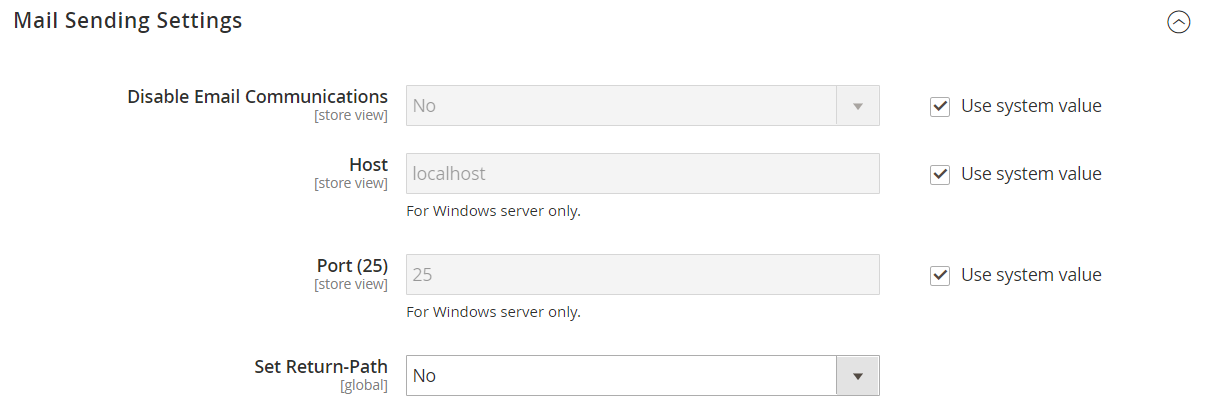1205x409 pixels.
Task: Uncheck Use system value for Disable Email Communications
Action: (940, 106)
